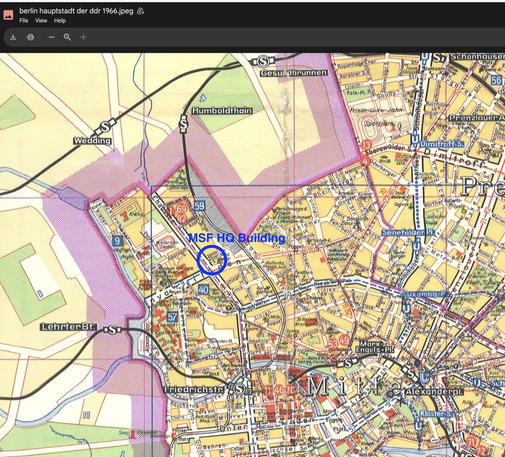Click the 'LehrterBf.' map label
The image size is (505, 457).
pos(69,327)
